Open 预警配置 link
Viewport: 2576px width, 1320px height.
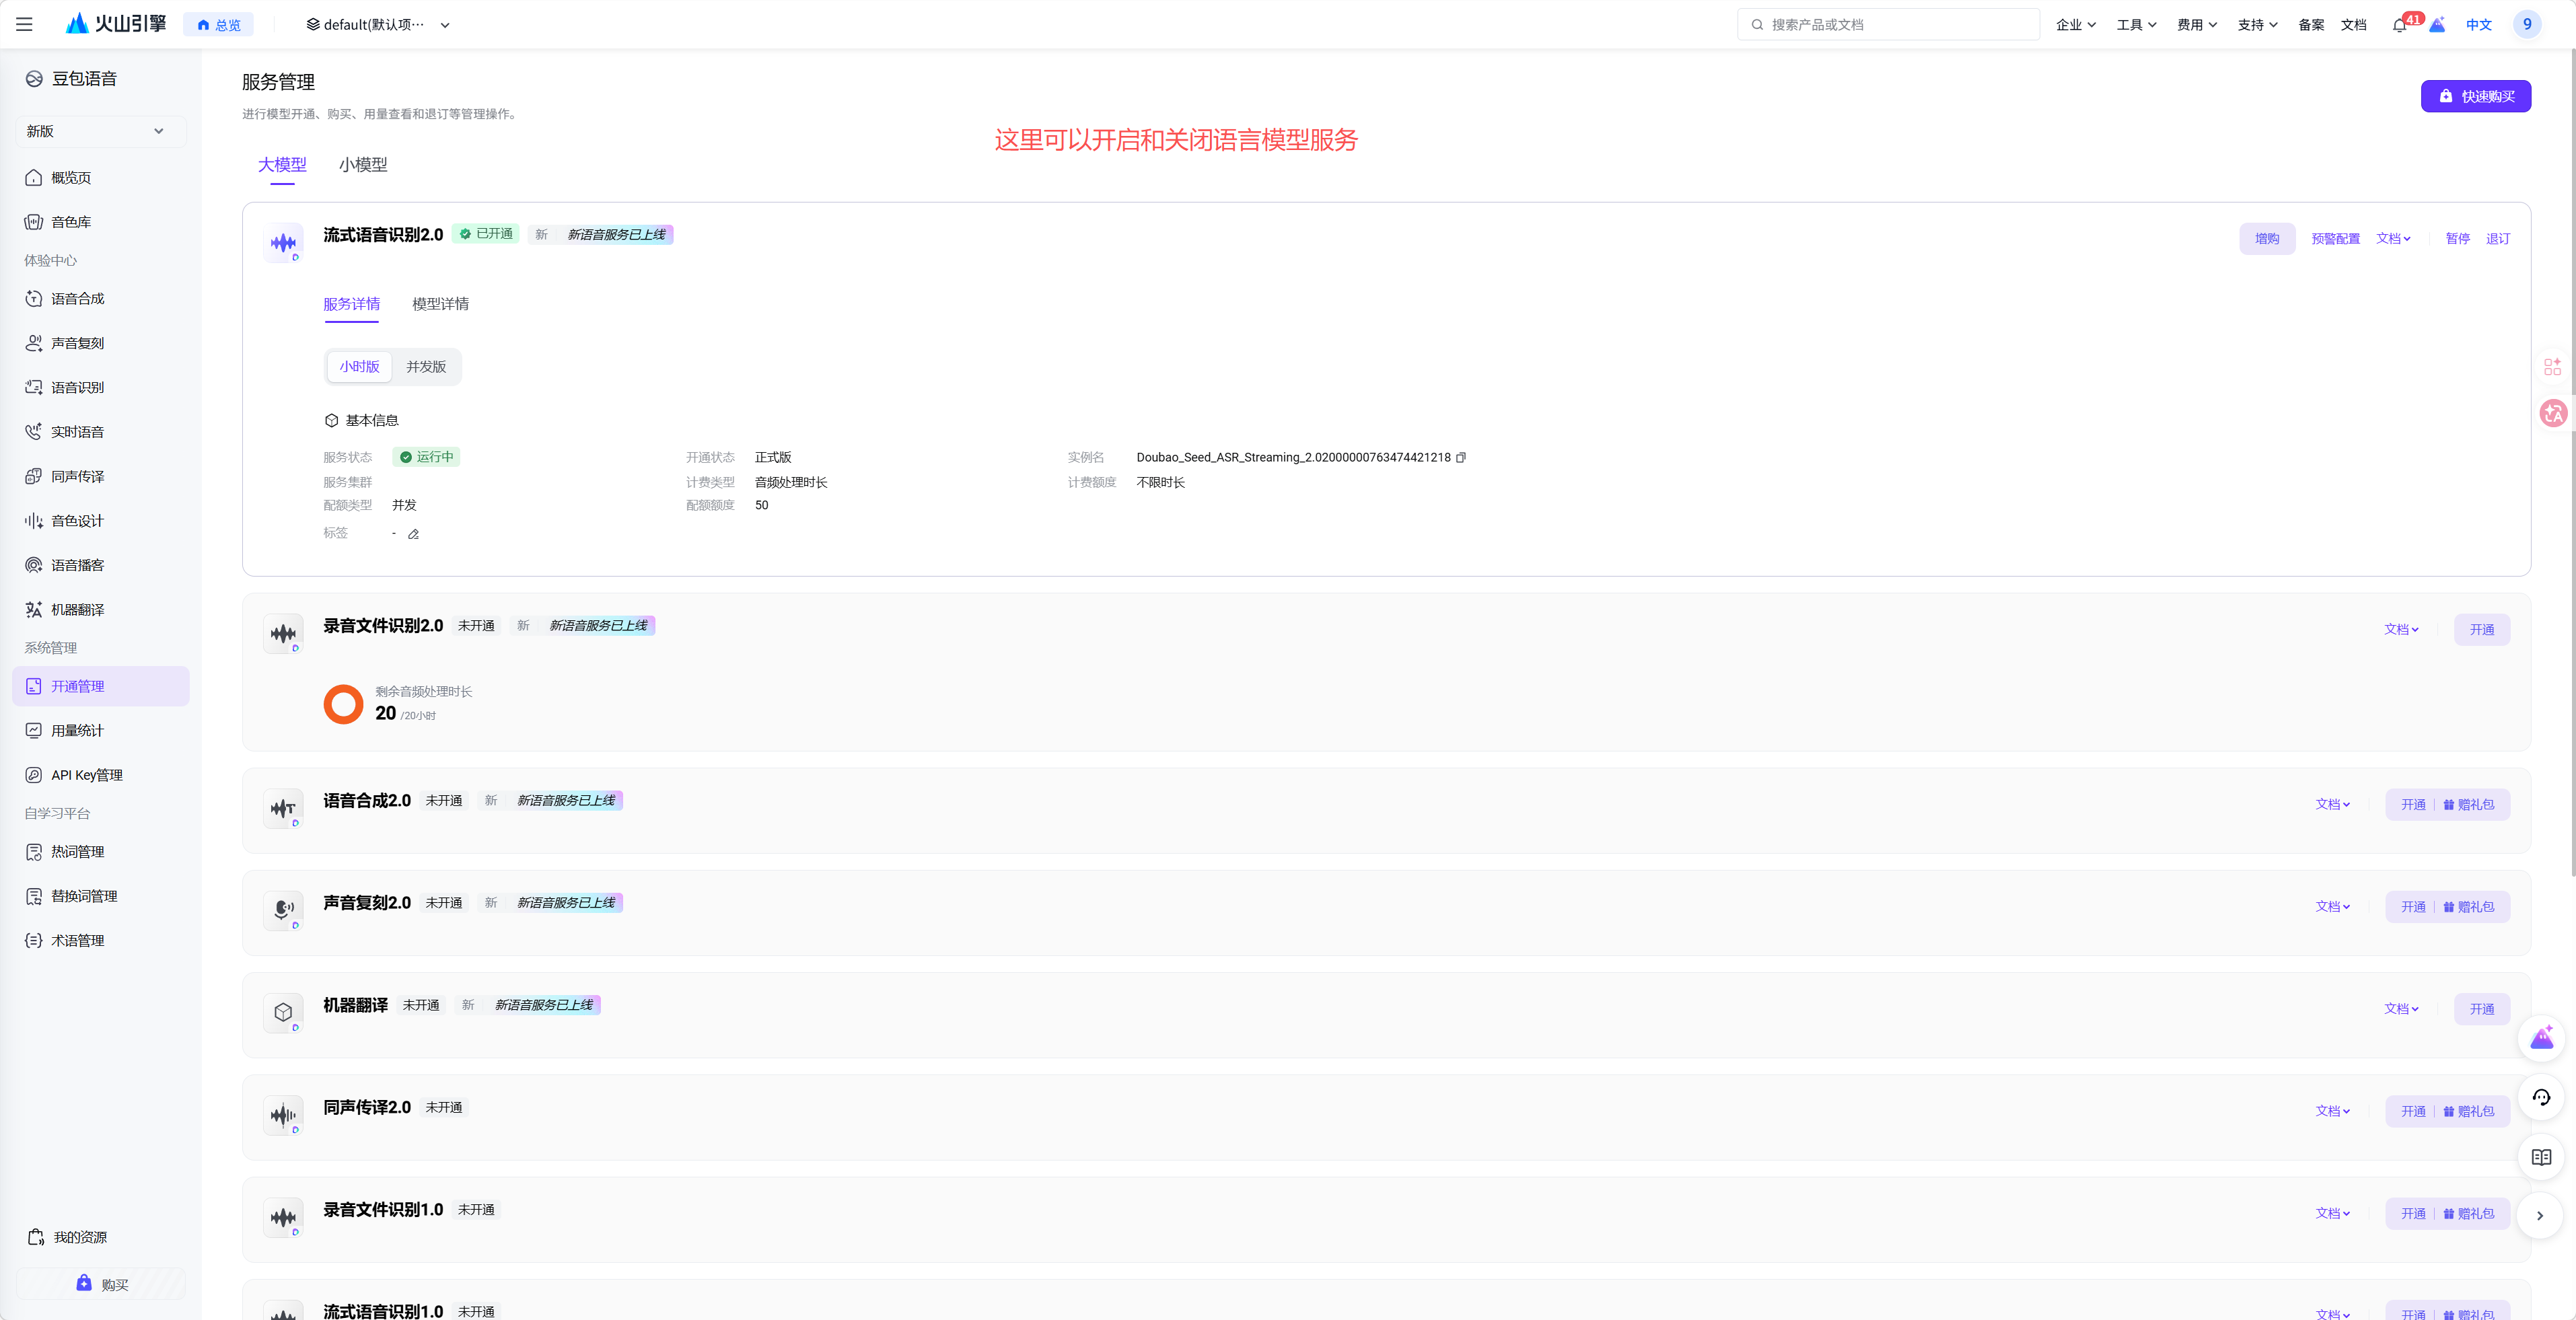(2335, 239)
